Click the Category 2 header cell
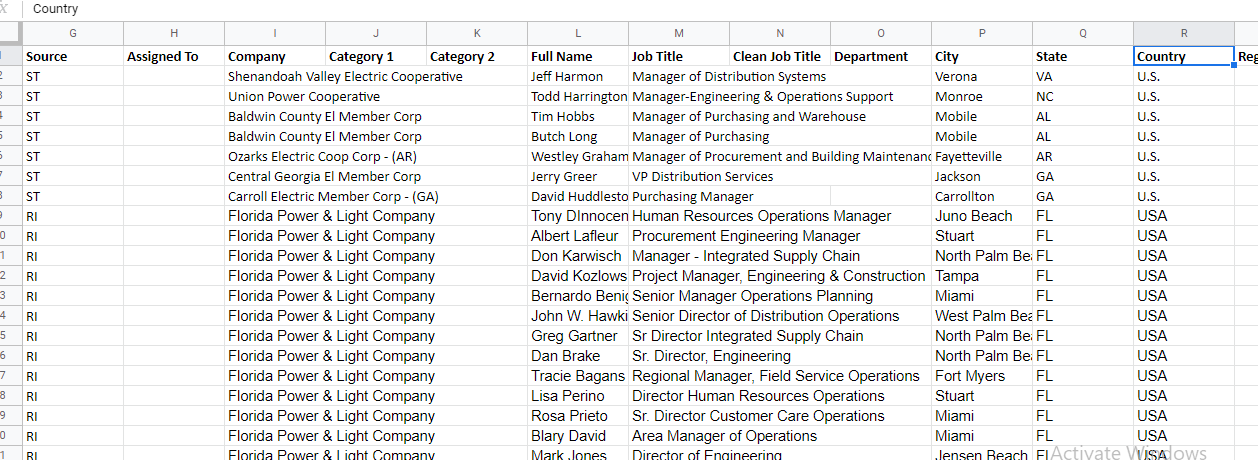This screenshot has height=460, width=1258. (477, 56)
